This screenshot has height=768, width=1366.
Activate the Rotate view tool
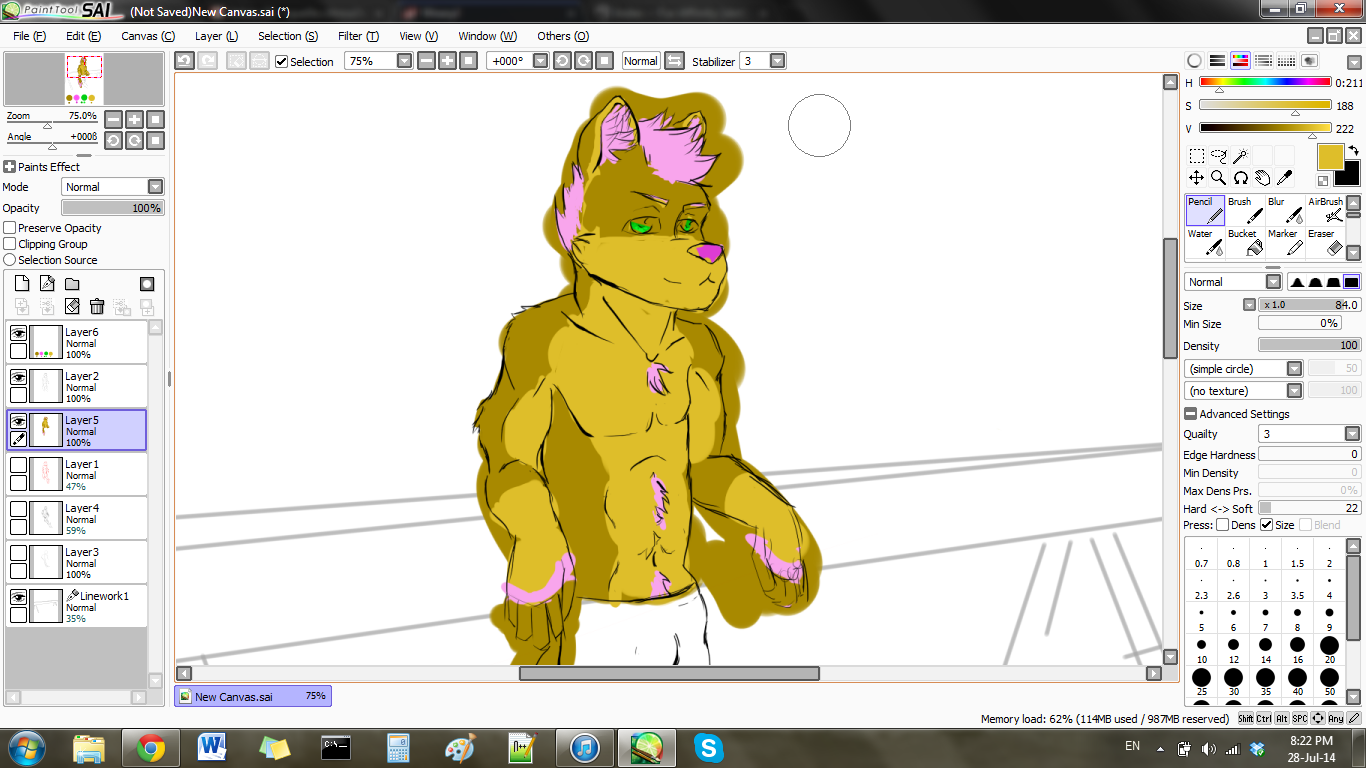tap(1240, 178)
